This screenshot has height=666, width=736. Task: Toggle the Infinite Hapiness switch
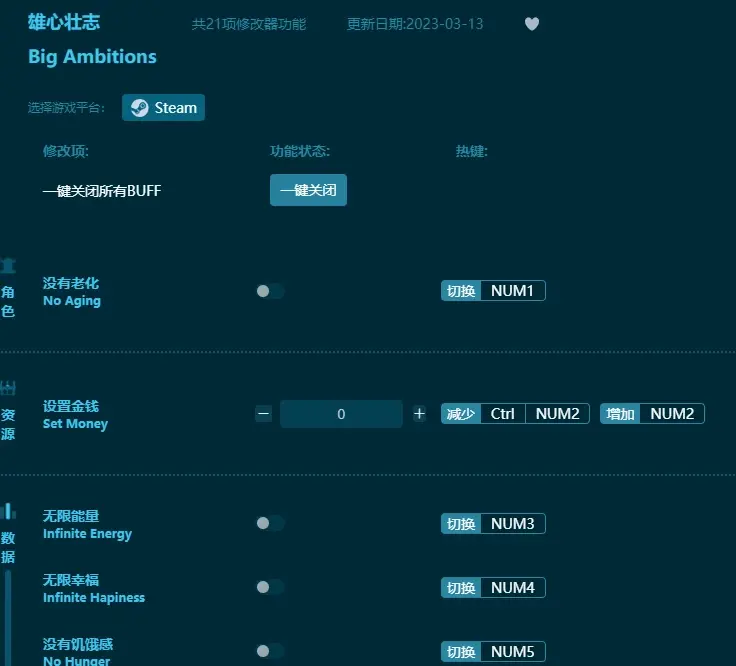coord(270,587)
